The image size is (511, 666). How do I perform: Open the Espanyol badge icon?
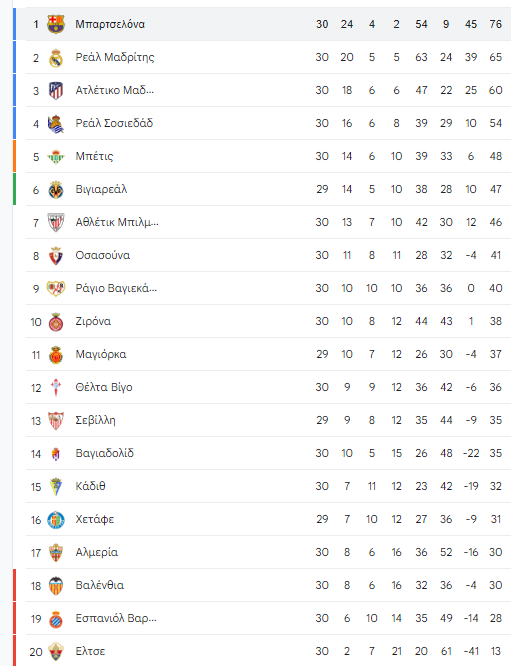56,619
